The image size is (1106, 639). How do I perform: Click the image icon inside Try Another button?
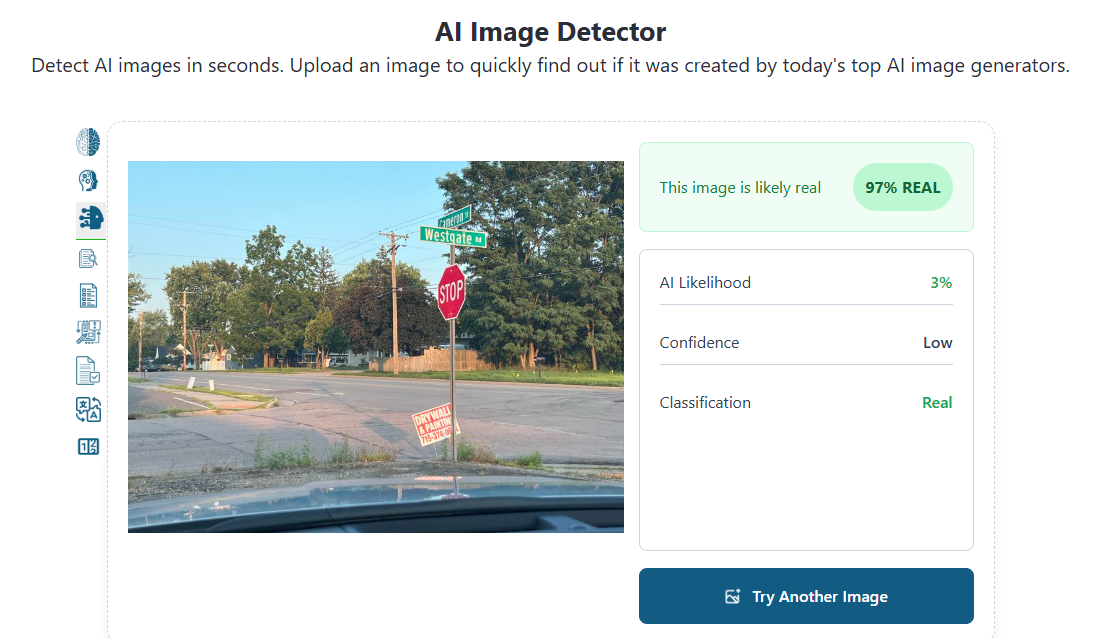[x=733, y=596]
